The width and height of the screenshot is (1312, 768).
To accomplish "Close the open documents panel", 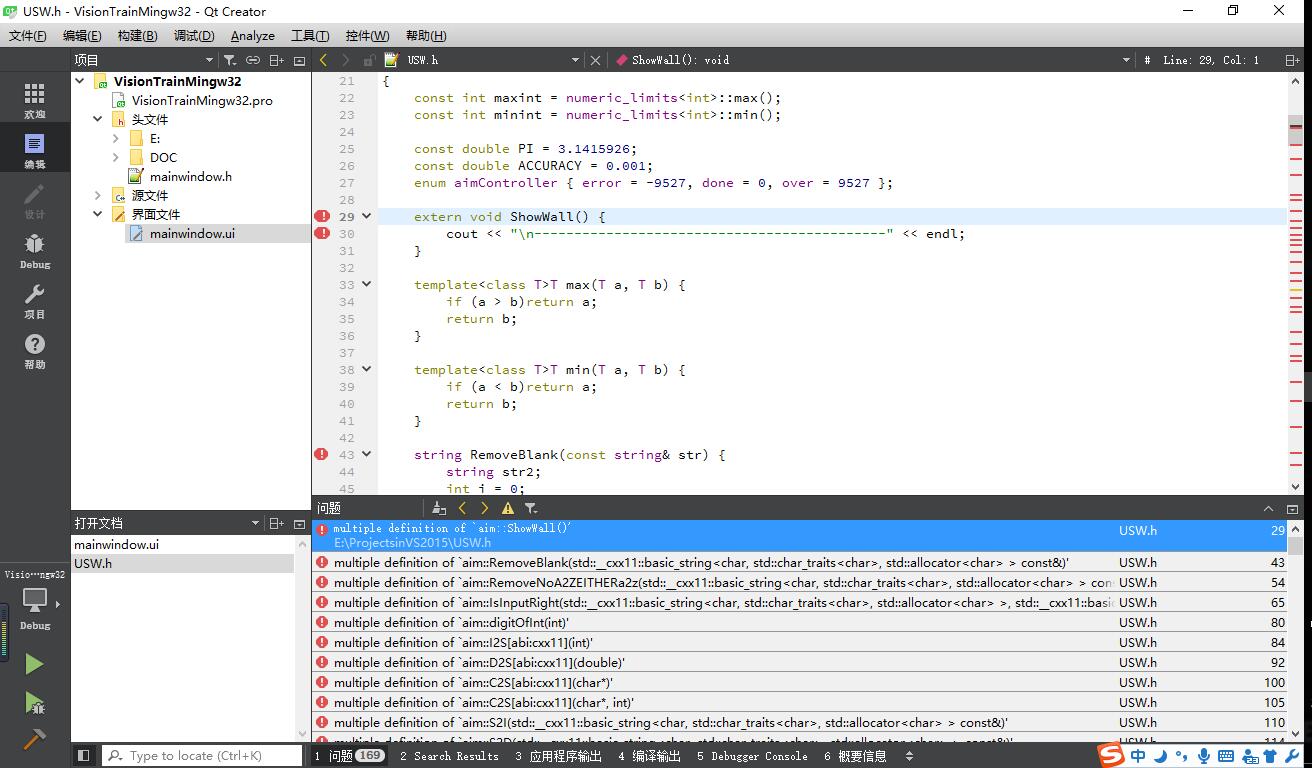I will [x=299, y=523].
